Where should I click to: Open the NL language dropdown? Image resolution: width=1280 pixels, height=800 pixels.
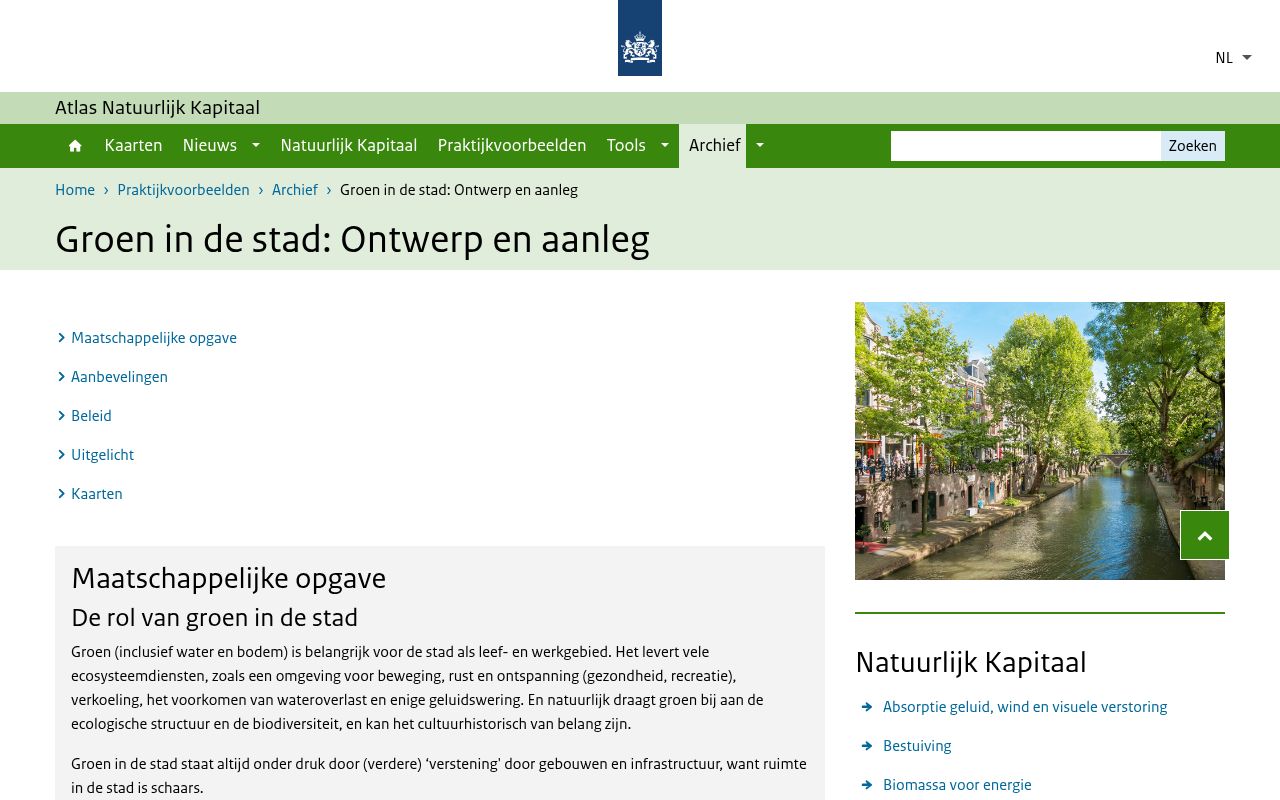[x=1233, y=58]
